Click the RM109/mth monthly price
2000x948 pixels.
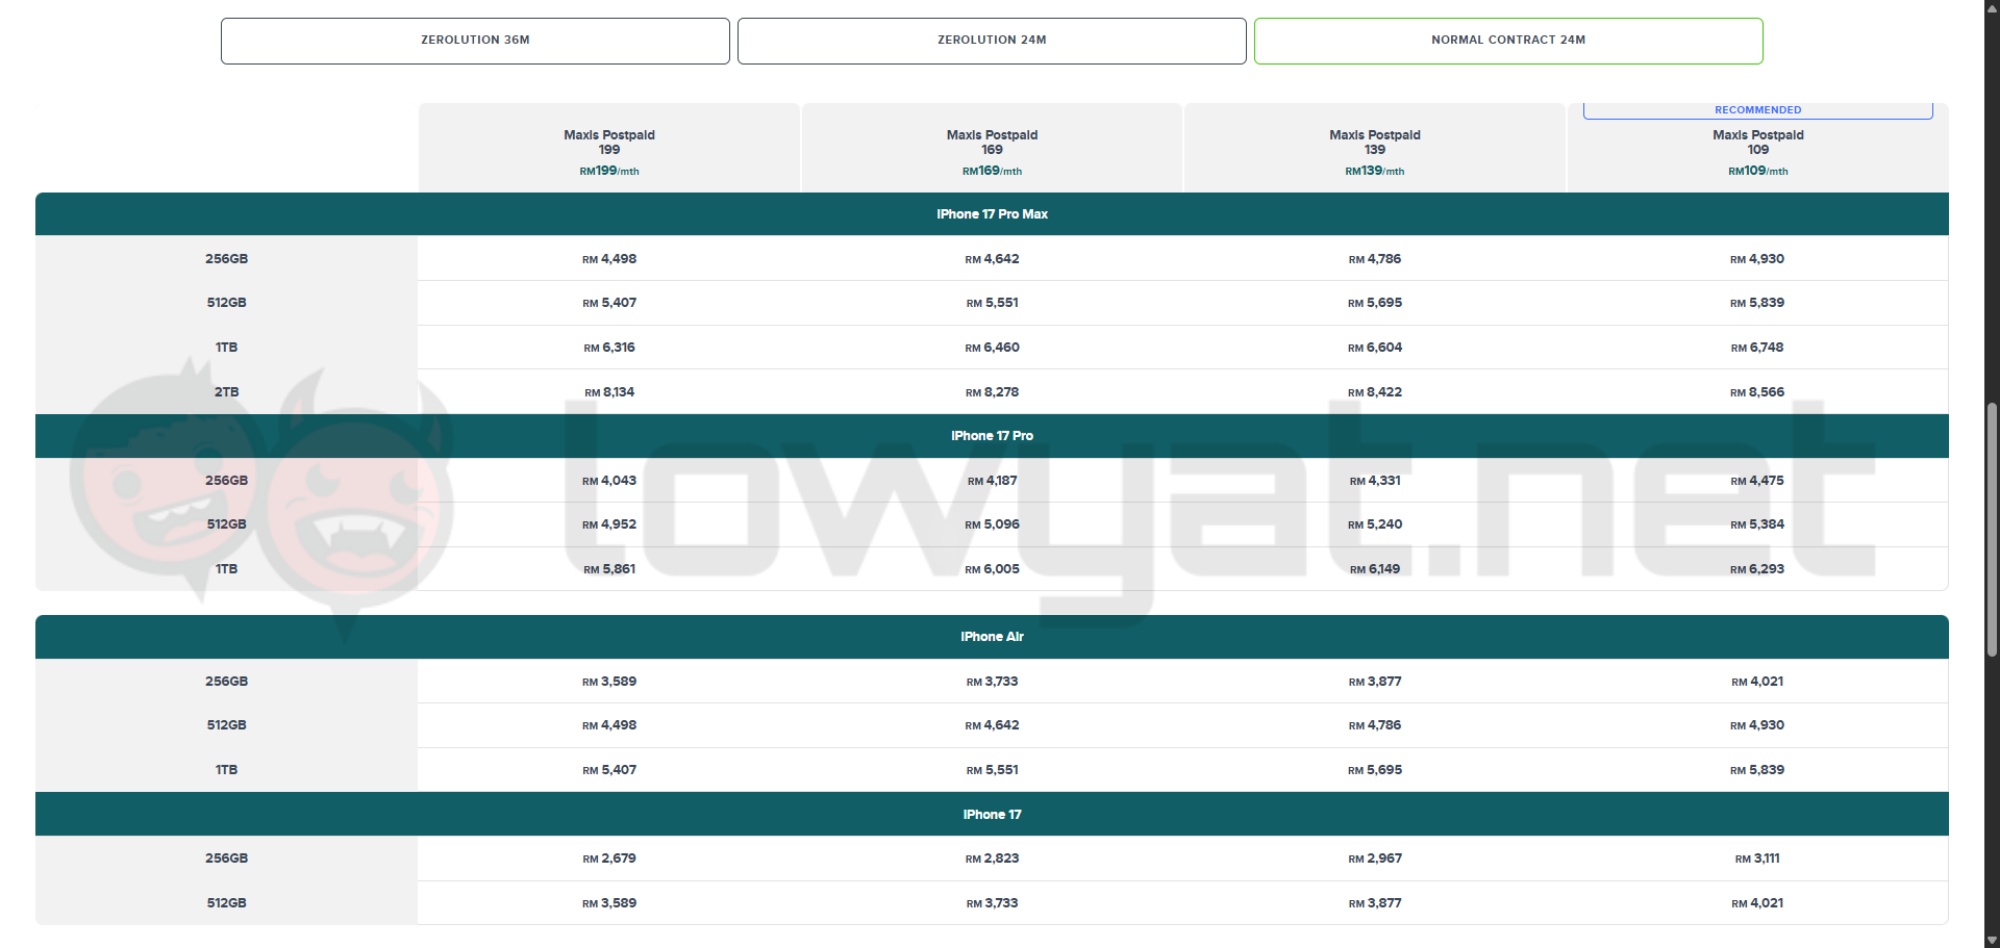[x=1758, y=171]
